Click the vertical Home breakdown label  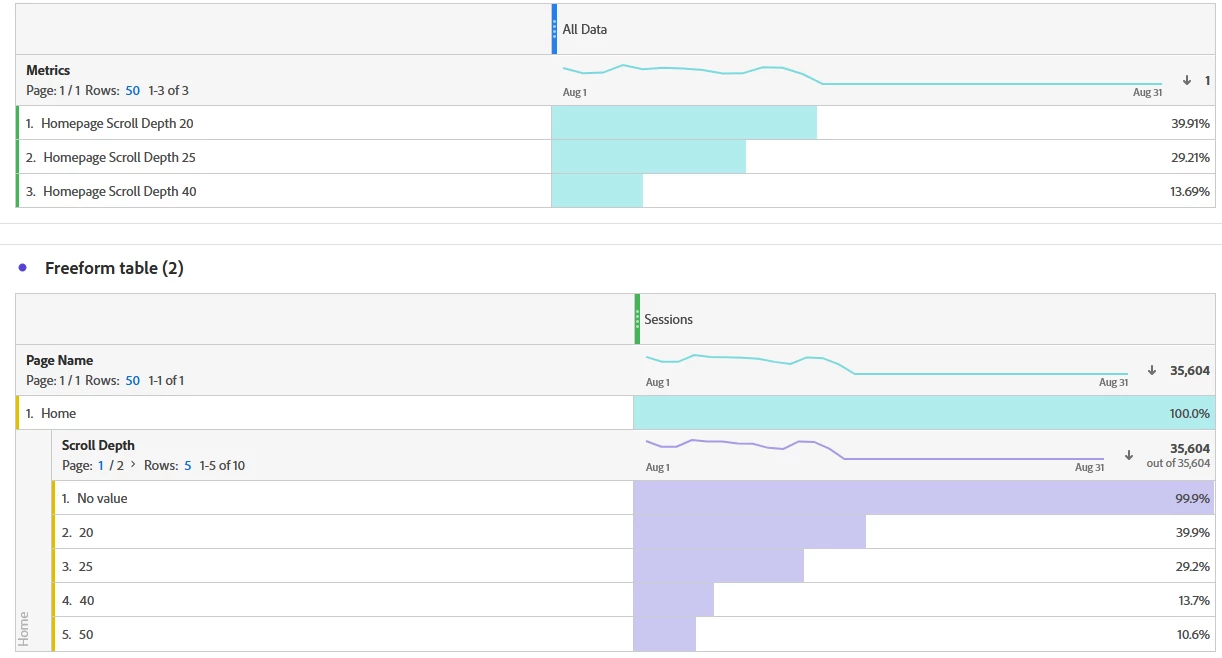24,628
